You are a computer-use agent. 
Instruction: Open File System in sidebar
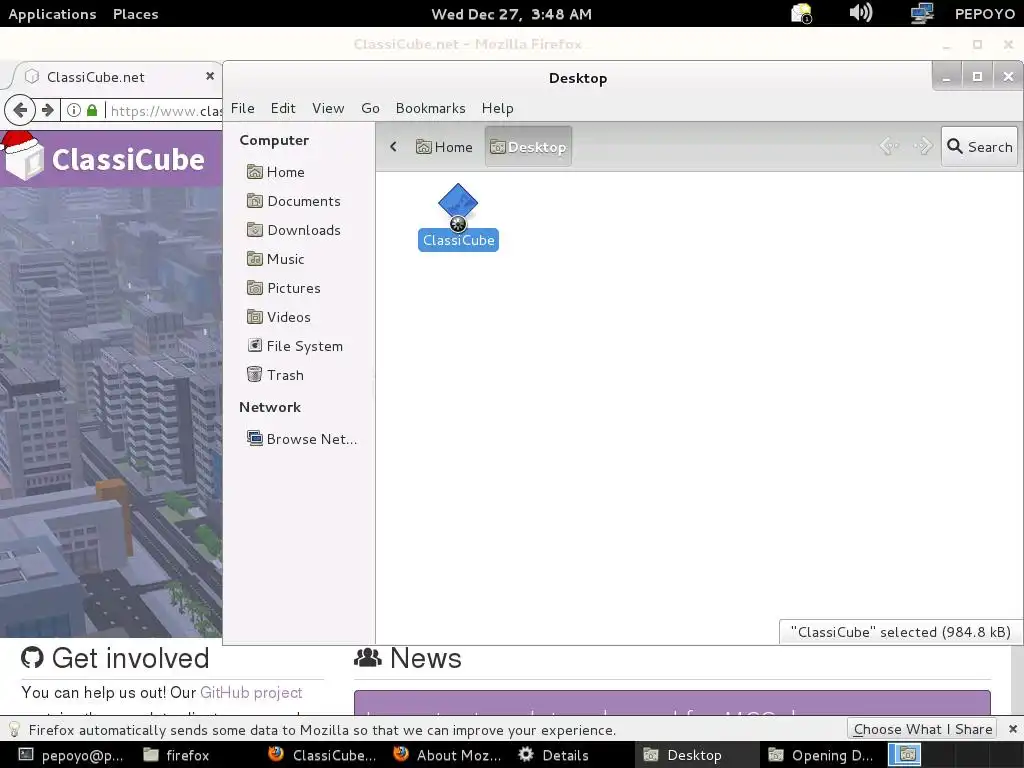click(295, 346)
